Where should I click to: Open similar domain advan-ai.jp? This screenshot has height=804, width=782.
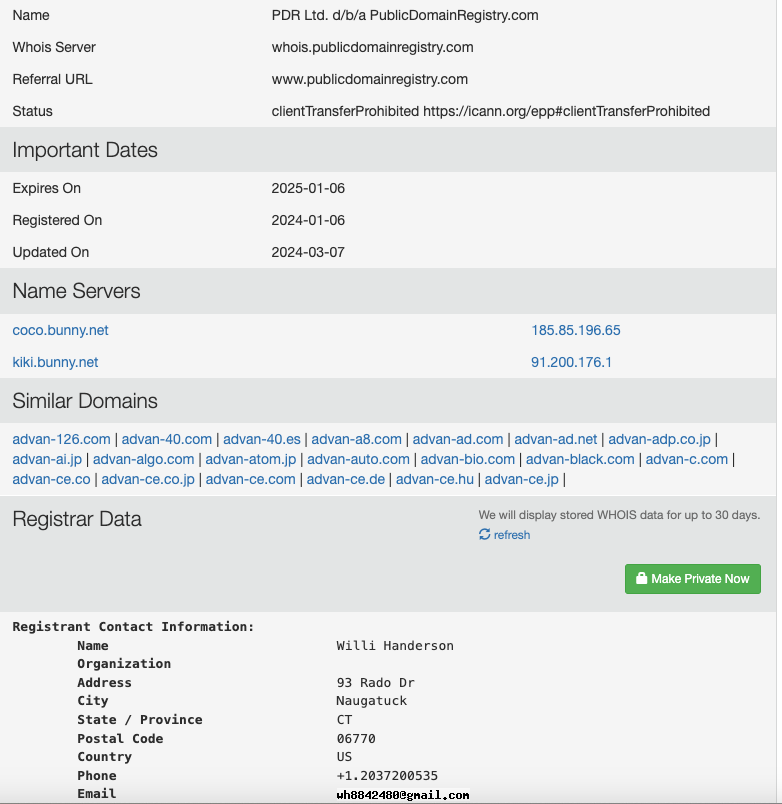pyautogui.click(x=47, y=459)
